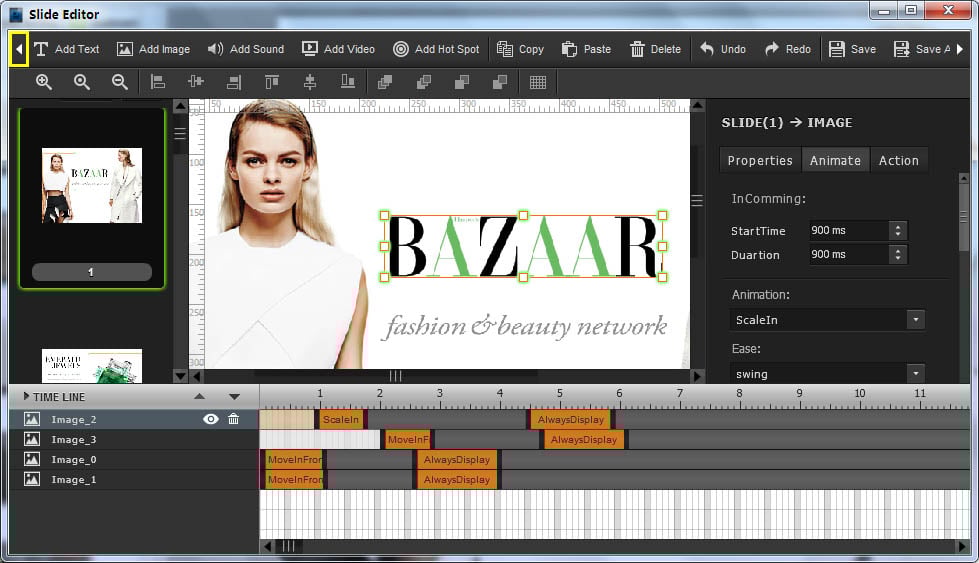Align objects to horizontal center

(x=196, y=82)
